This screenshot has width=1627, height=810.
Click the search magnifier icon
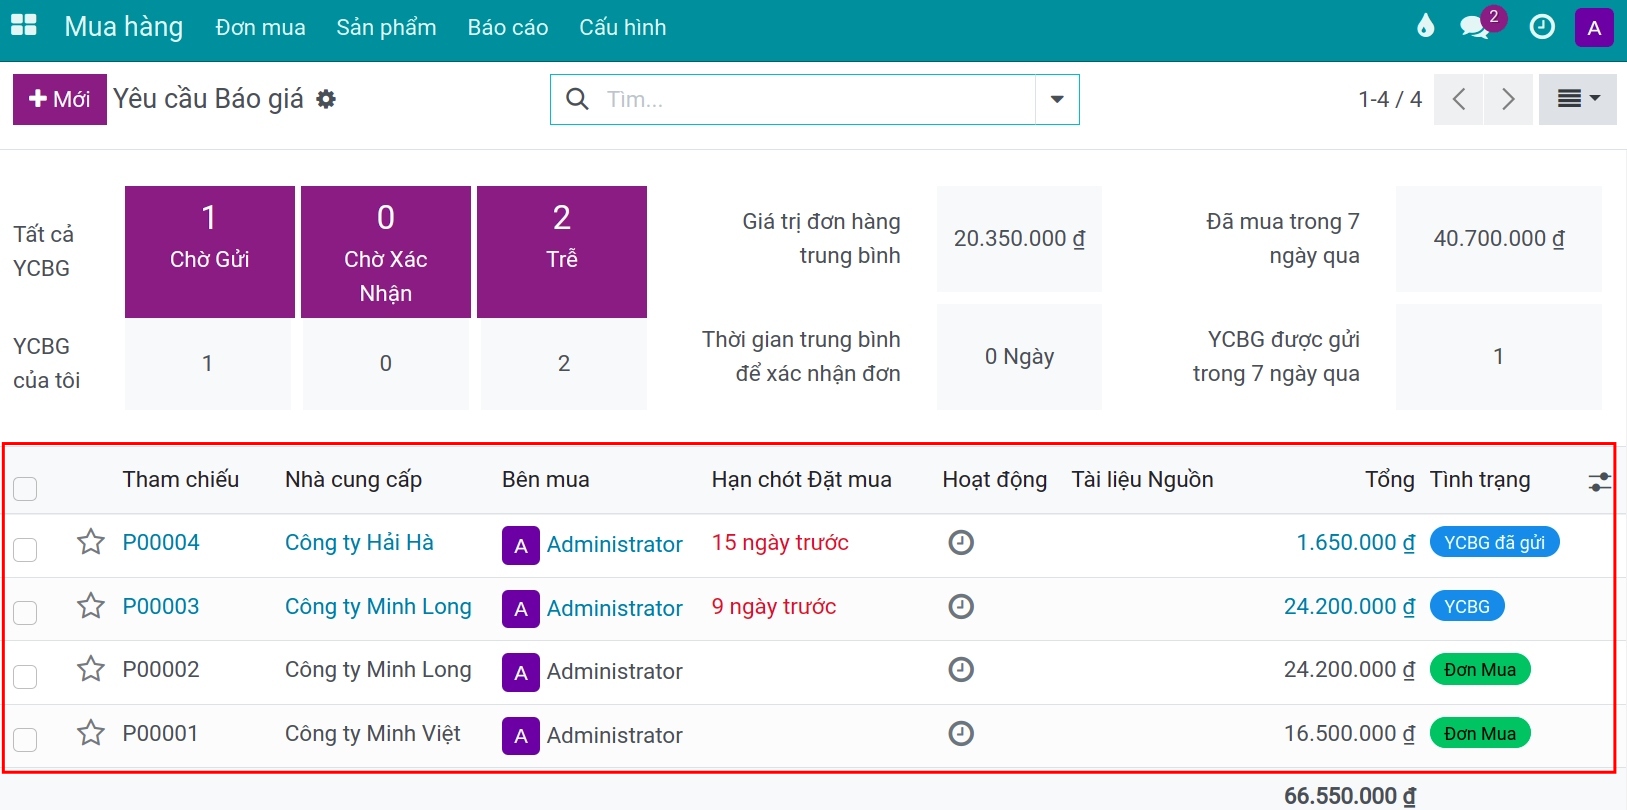577,99
